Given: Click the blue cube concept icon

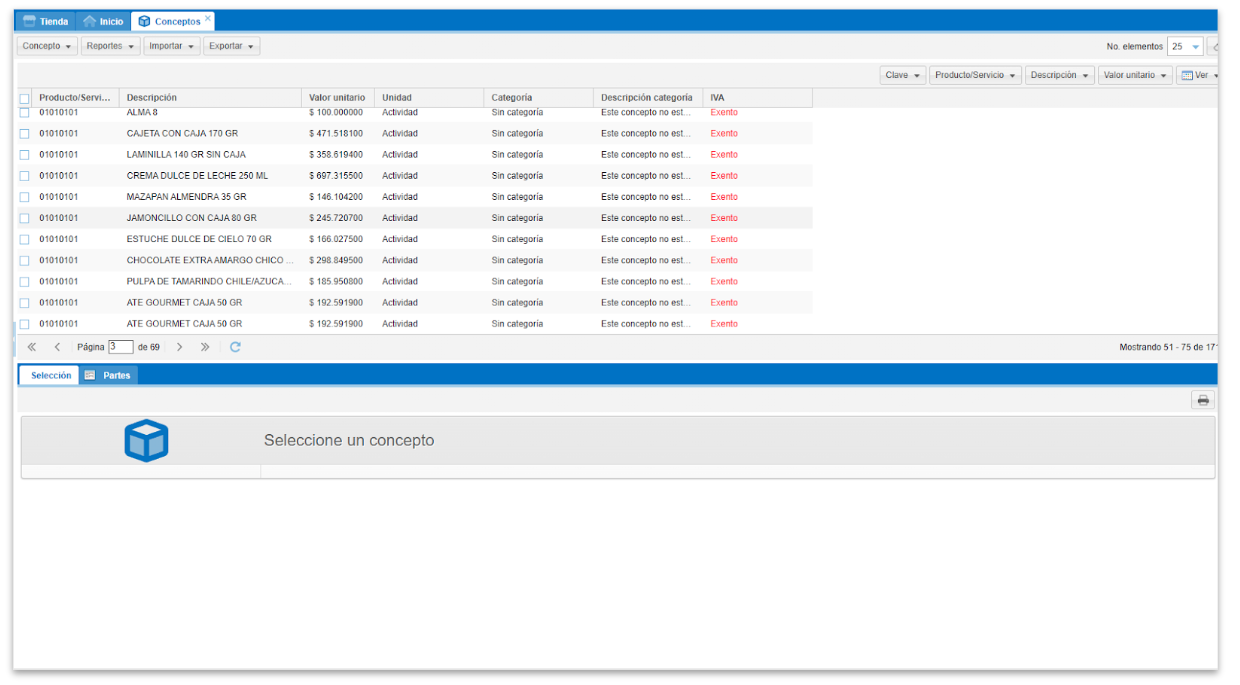Looking at the screenshot, I should pos(146,441).
